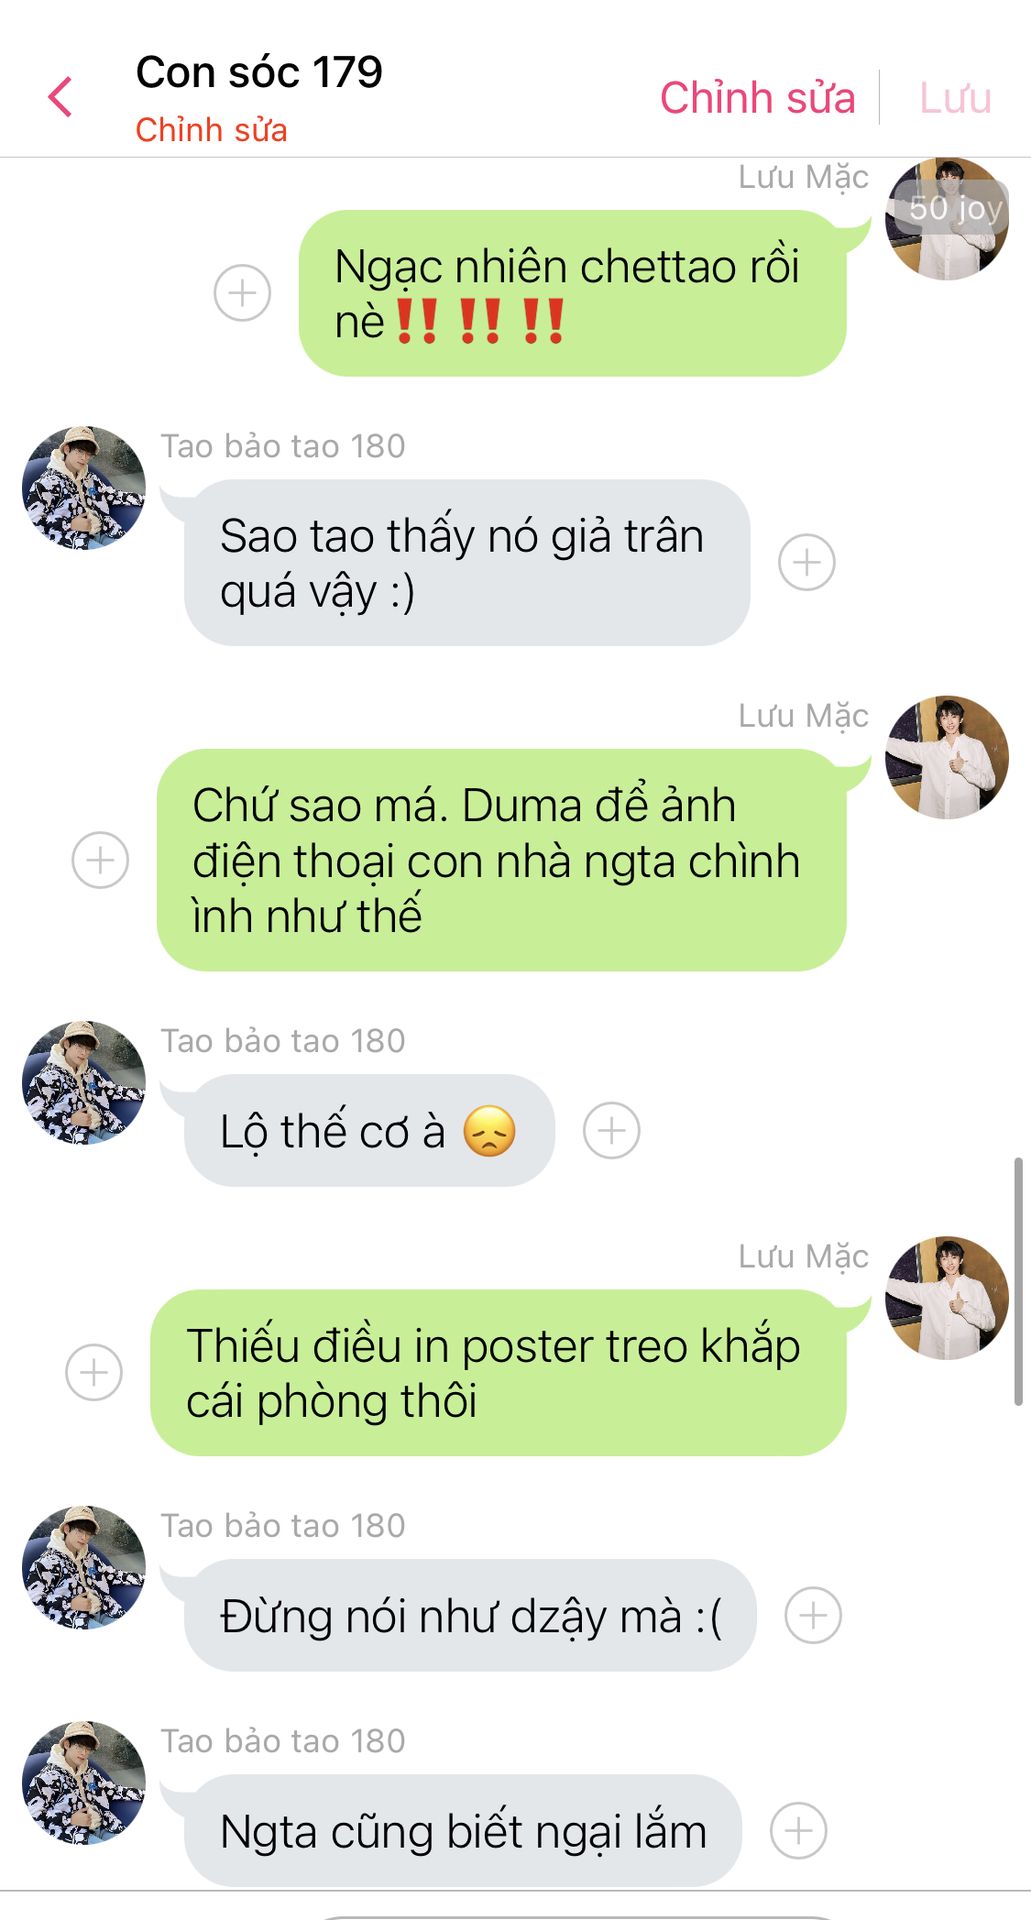Click the pink "Chỉnh sửa" button at top right

tap(758, 98)
